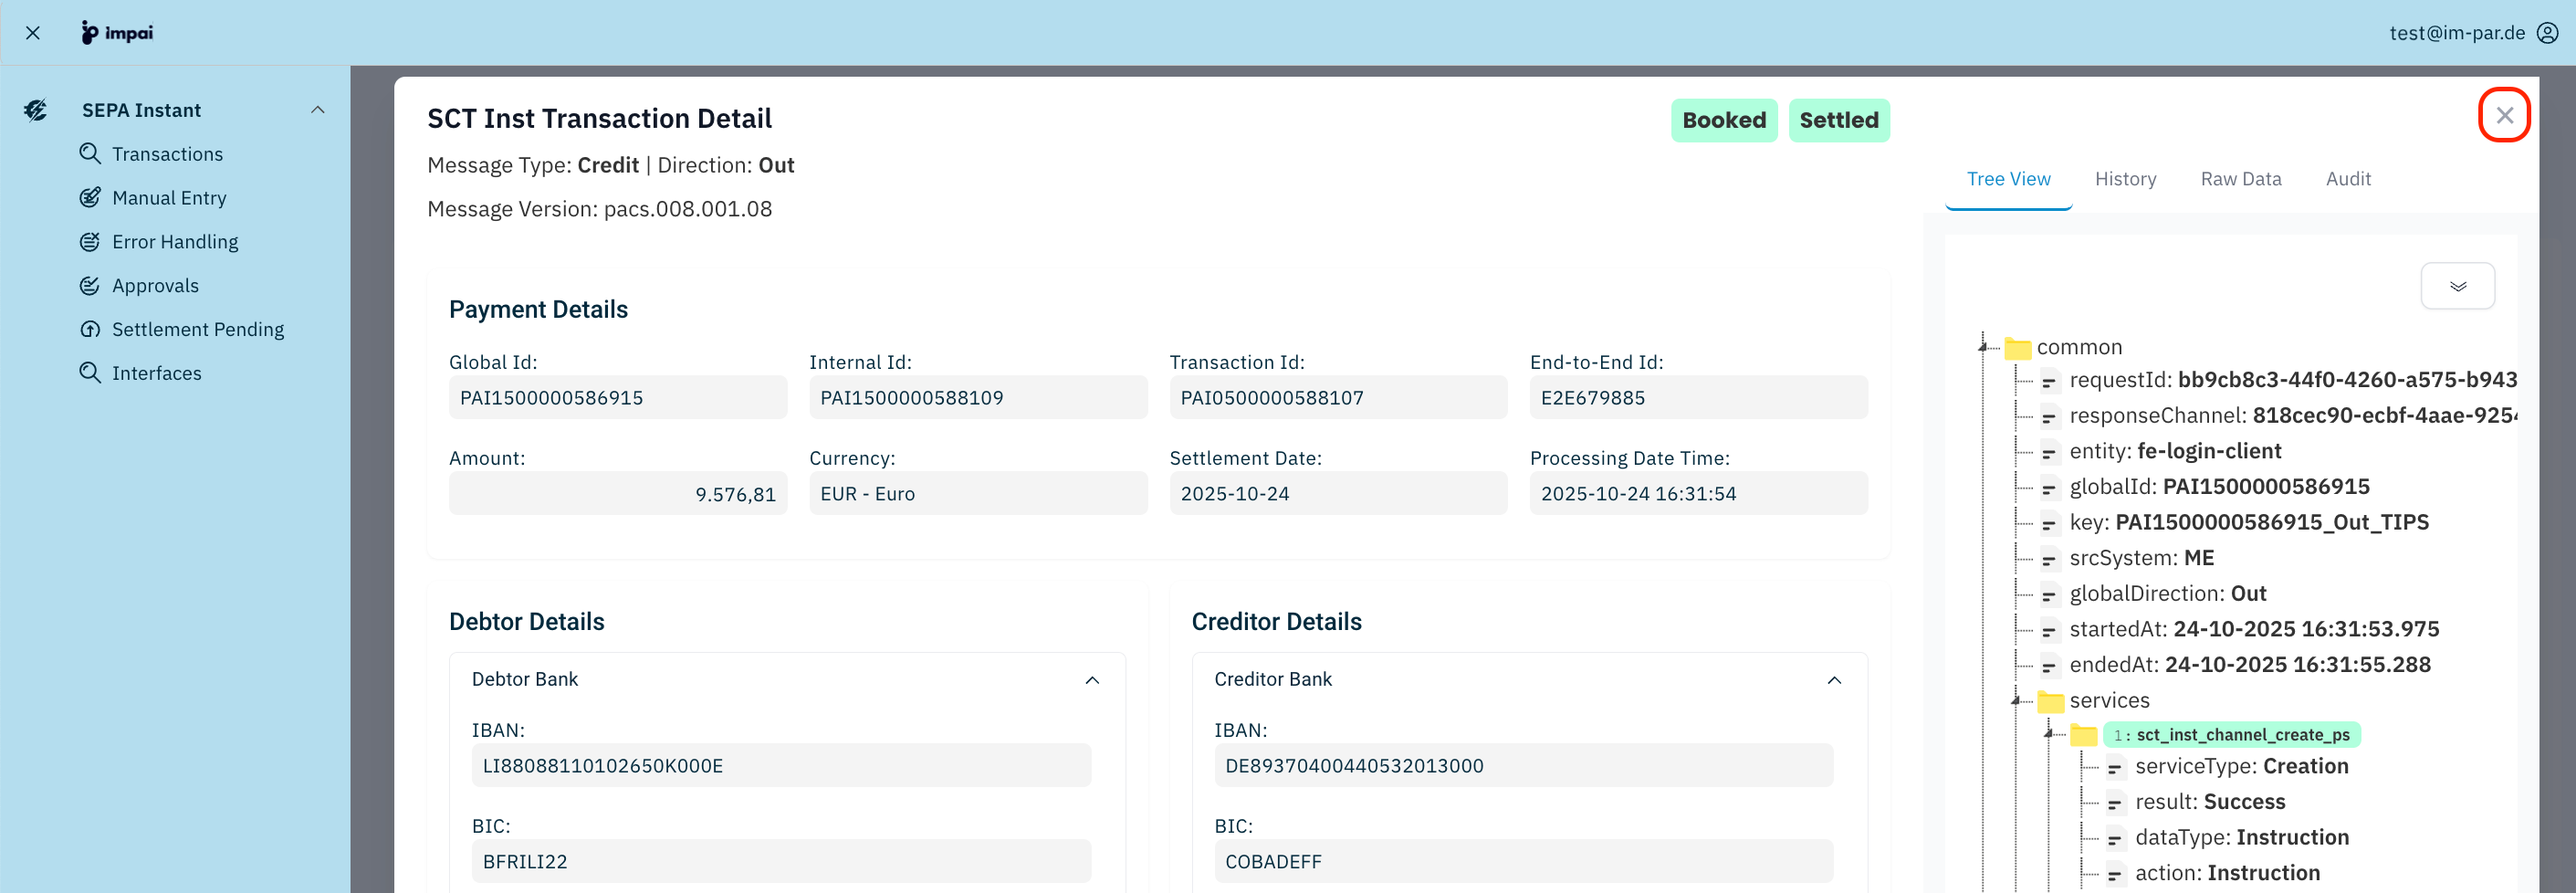Click the Global Id field

617,398
